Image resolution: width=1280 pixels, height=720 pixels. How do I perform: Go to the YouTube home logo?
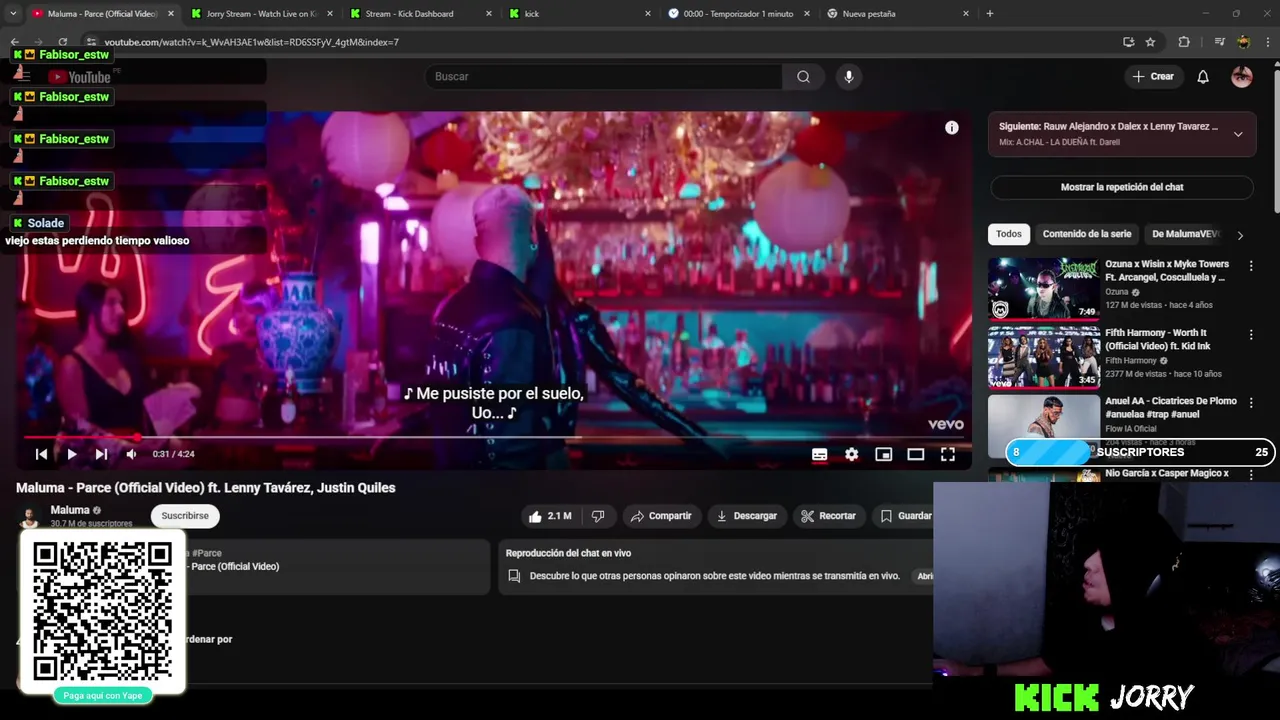pos(79,77)
